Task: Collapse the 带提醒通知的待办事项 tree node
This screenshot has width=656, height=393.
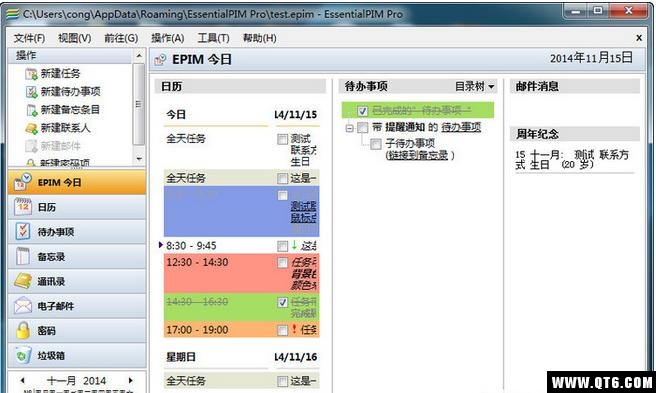Action: pos(349,128)
